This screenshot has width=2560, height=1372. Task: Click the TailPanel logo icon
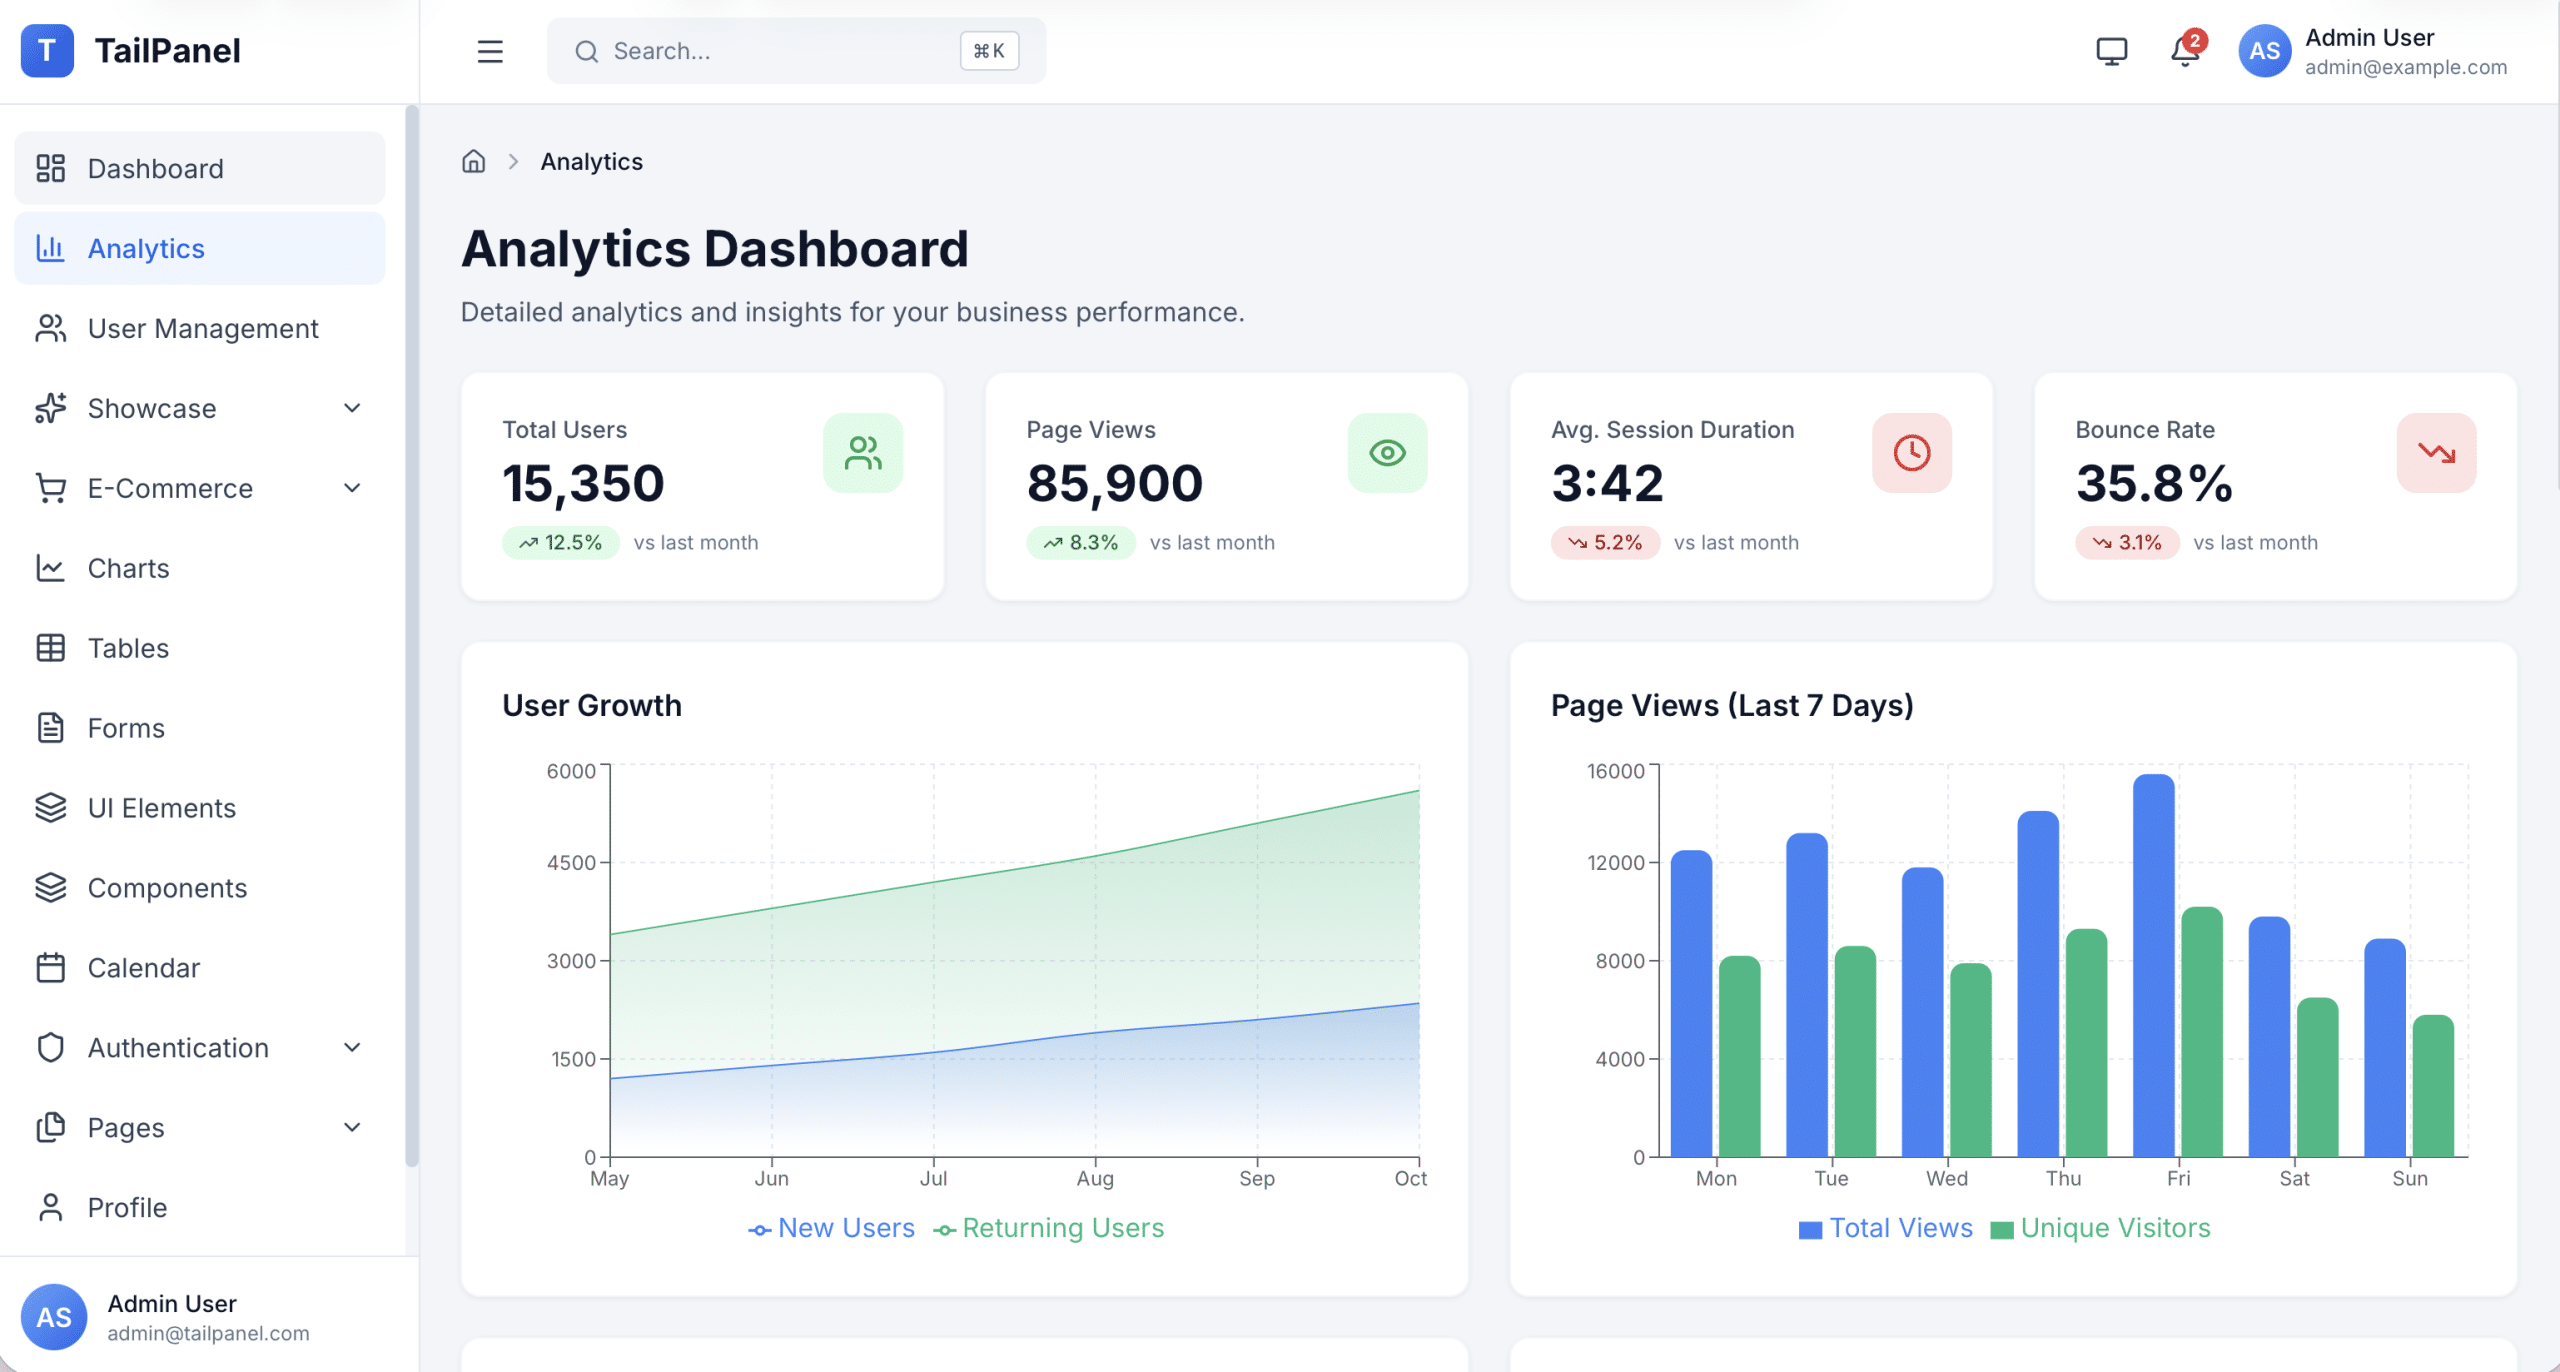coord(47,51)
